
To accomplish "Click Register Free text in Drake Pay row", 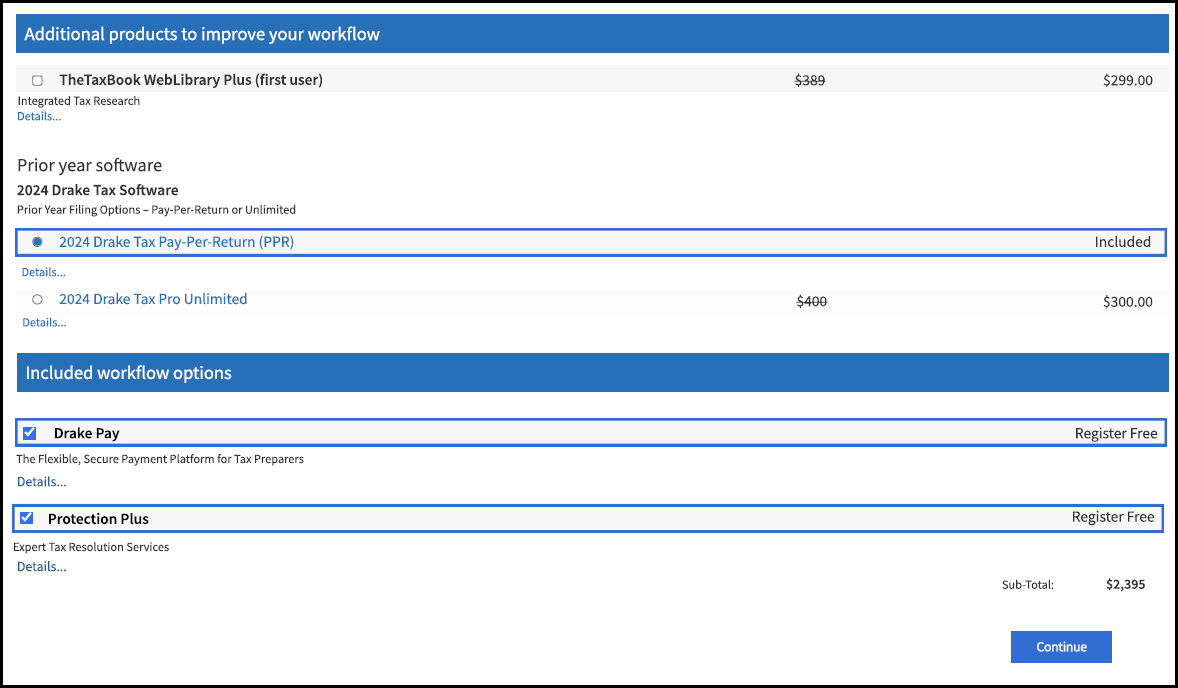I will click(1116, 433).
